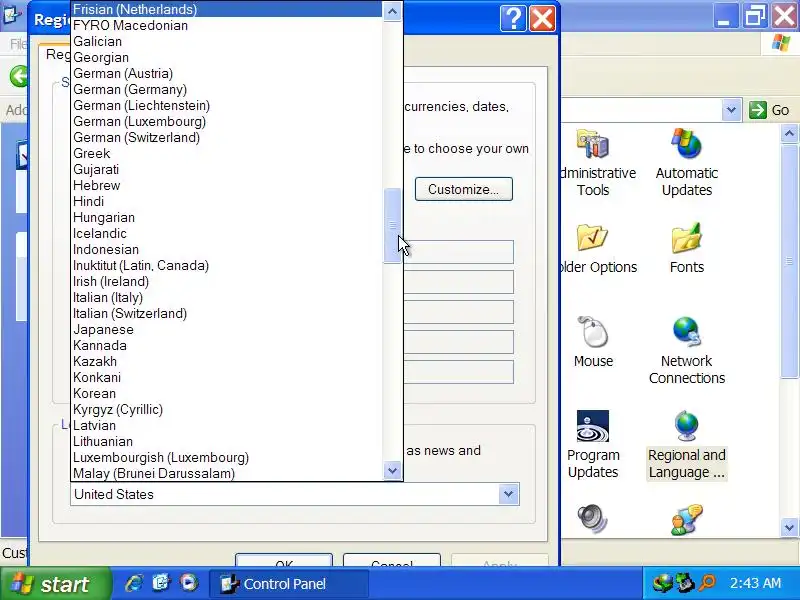Select Hungarian in the list

(227, 217)
